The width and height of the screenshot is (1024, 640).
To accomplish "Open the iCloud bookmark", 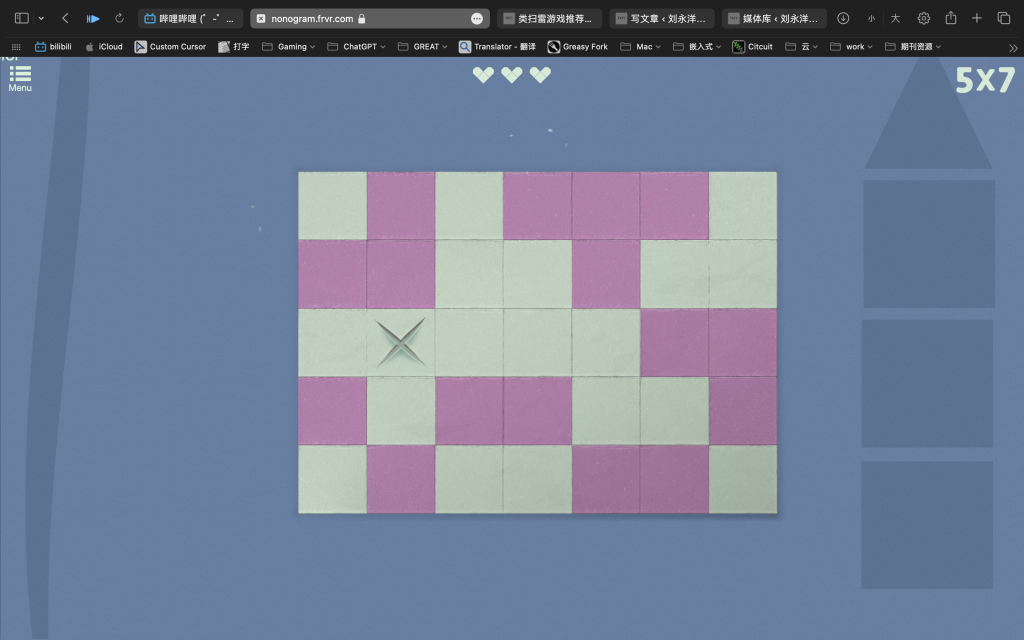I will pos(104,47).
